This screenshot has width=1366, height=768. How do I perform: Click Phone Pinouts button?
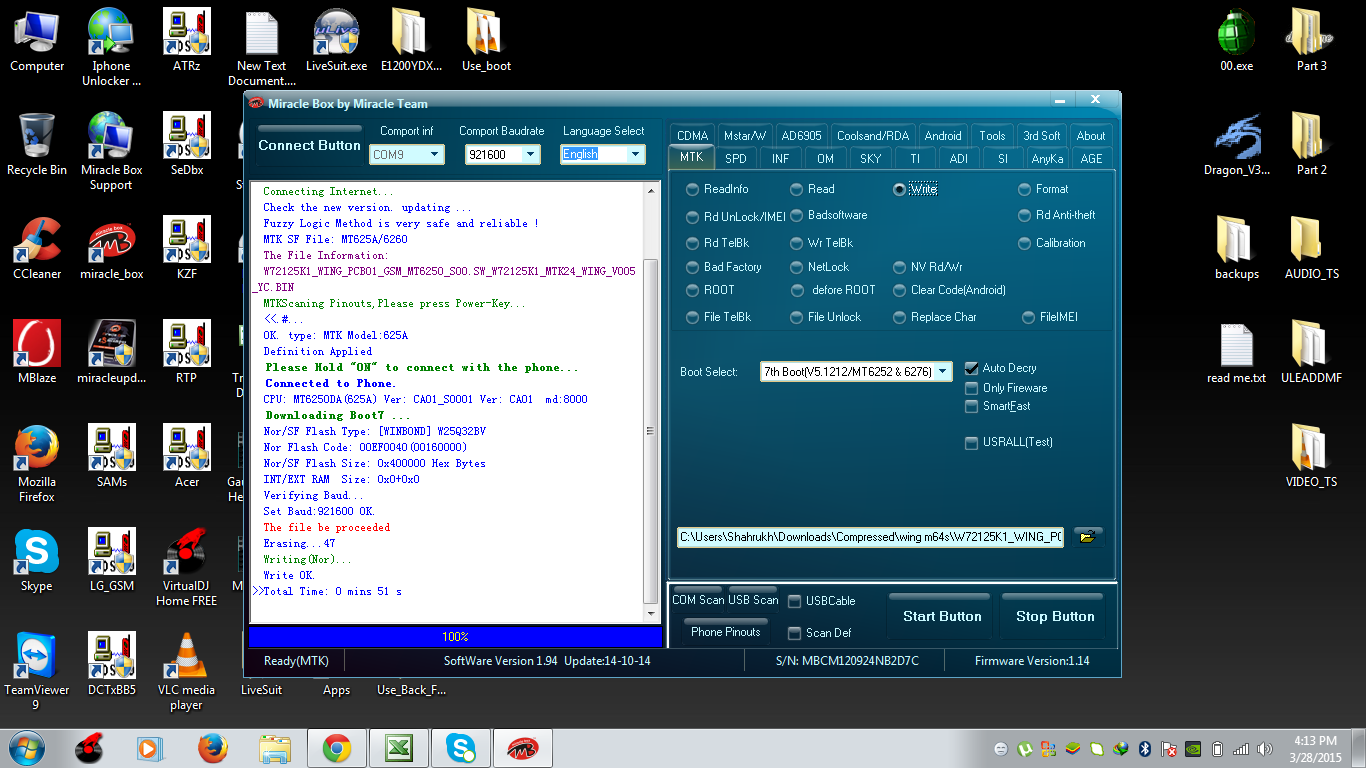[x=726, y=631]
